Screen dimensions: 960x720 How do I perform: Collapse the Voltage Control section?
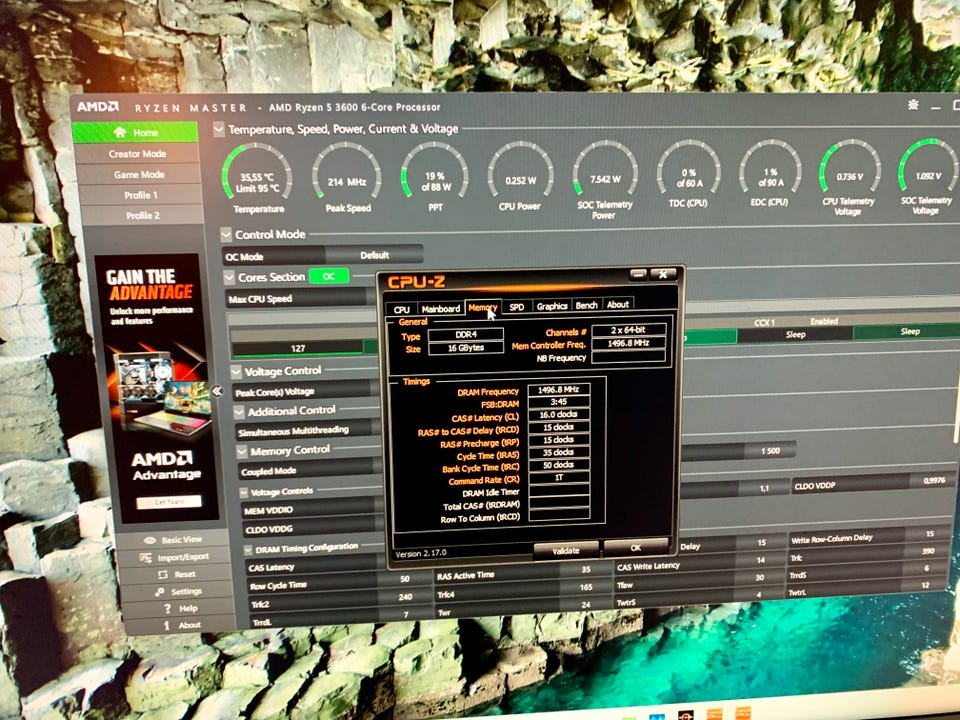click(x=236, y=372)
